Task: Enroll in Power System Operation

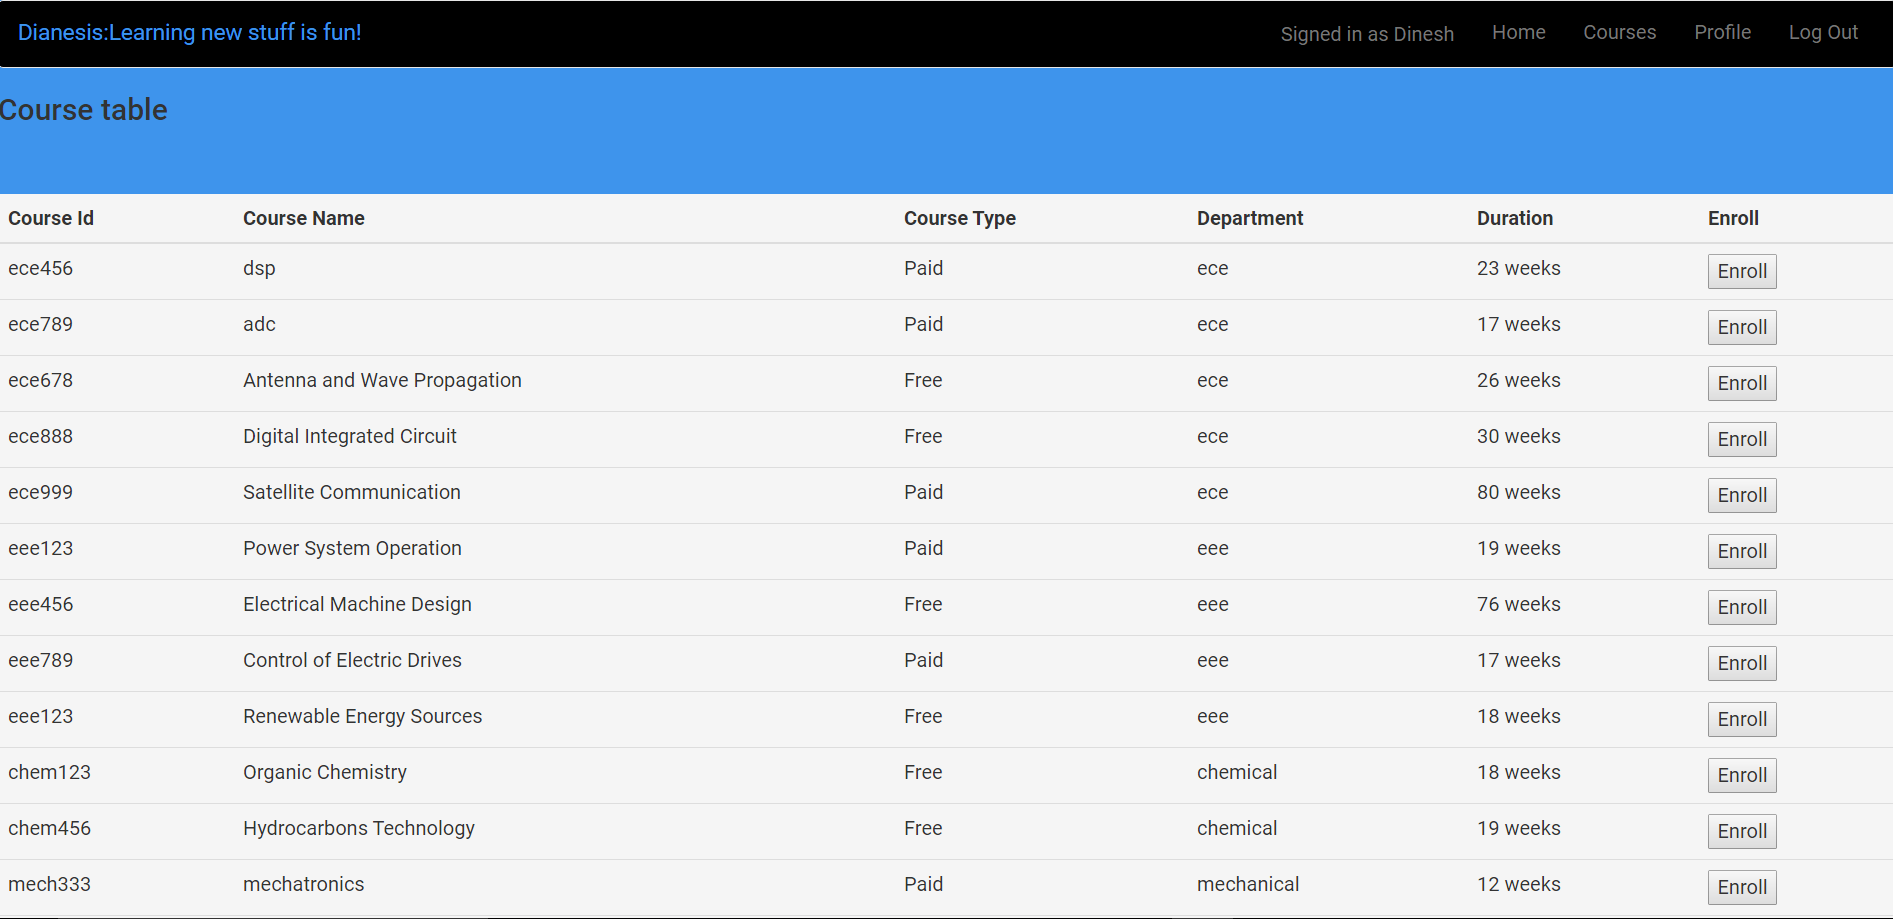Action: pyautogui.click(x=1742, y=551)
